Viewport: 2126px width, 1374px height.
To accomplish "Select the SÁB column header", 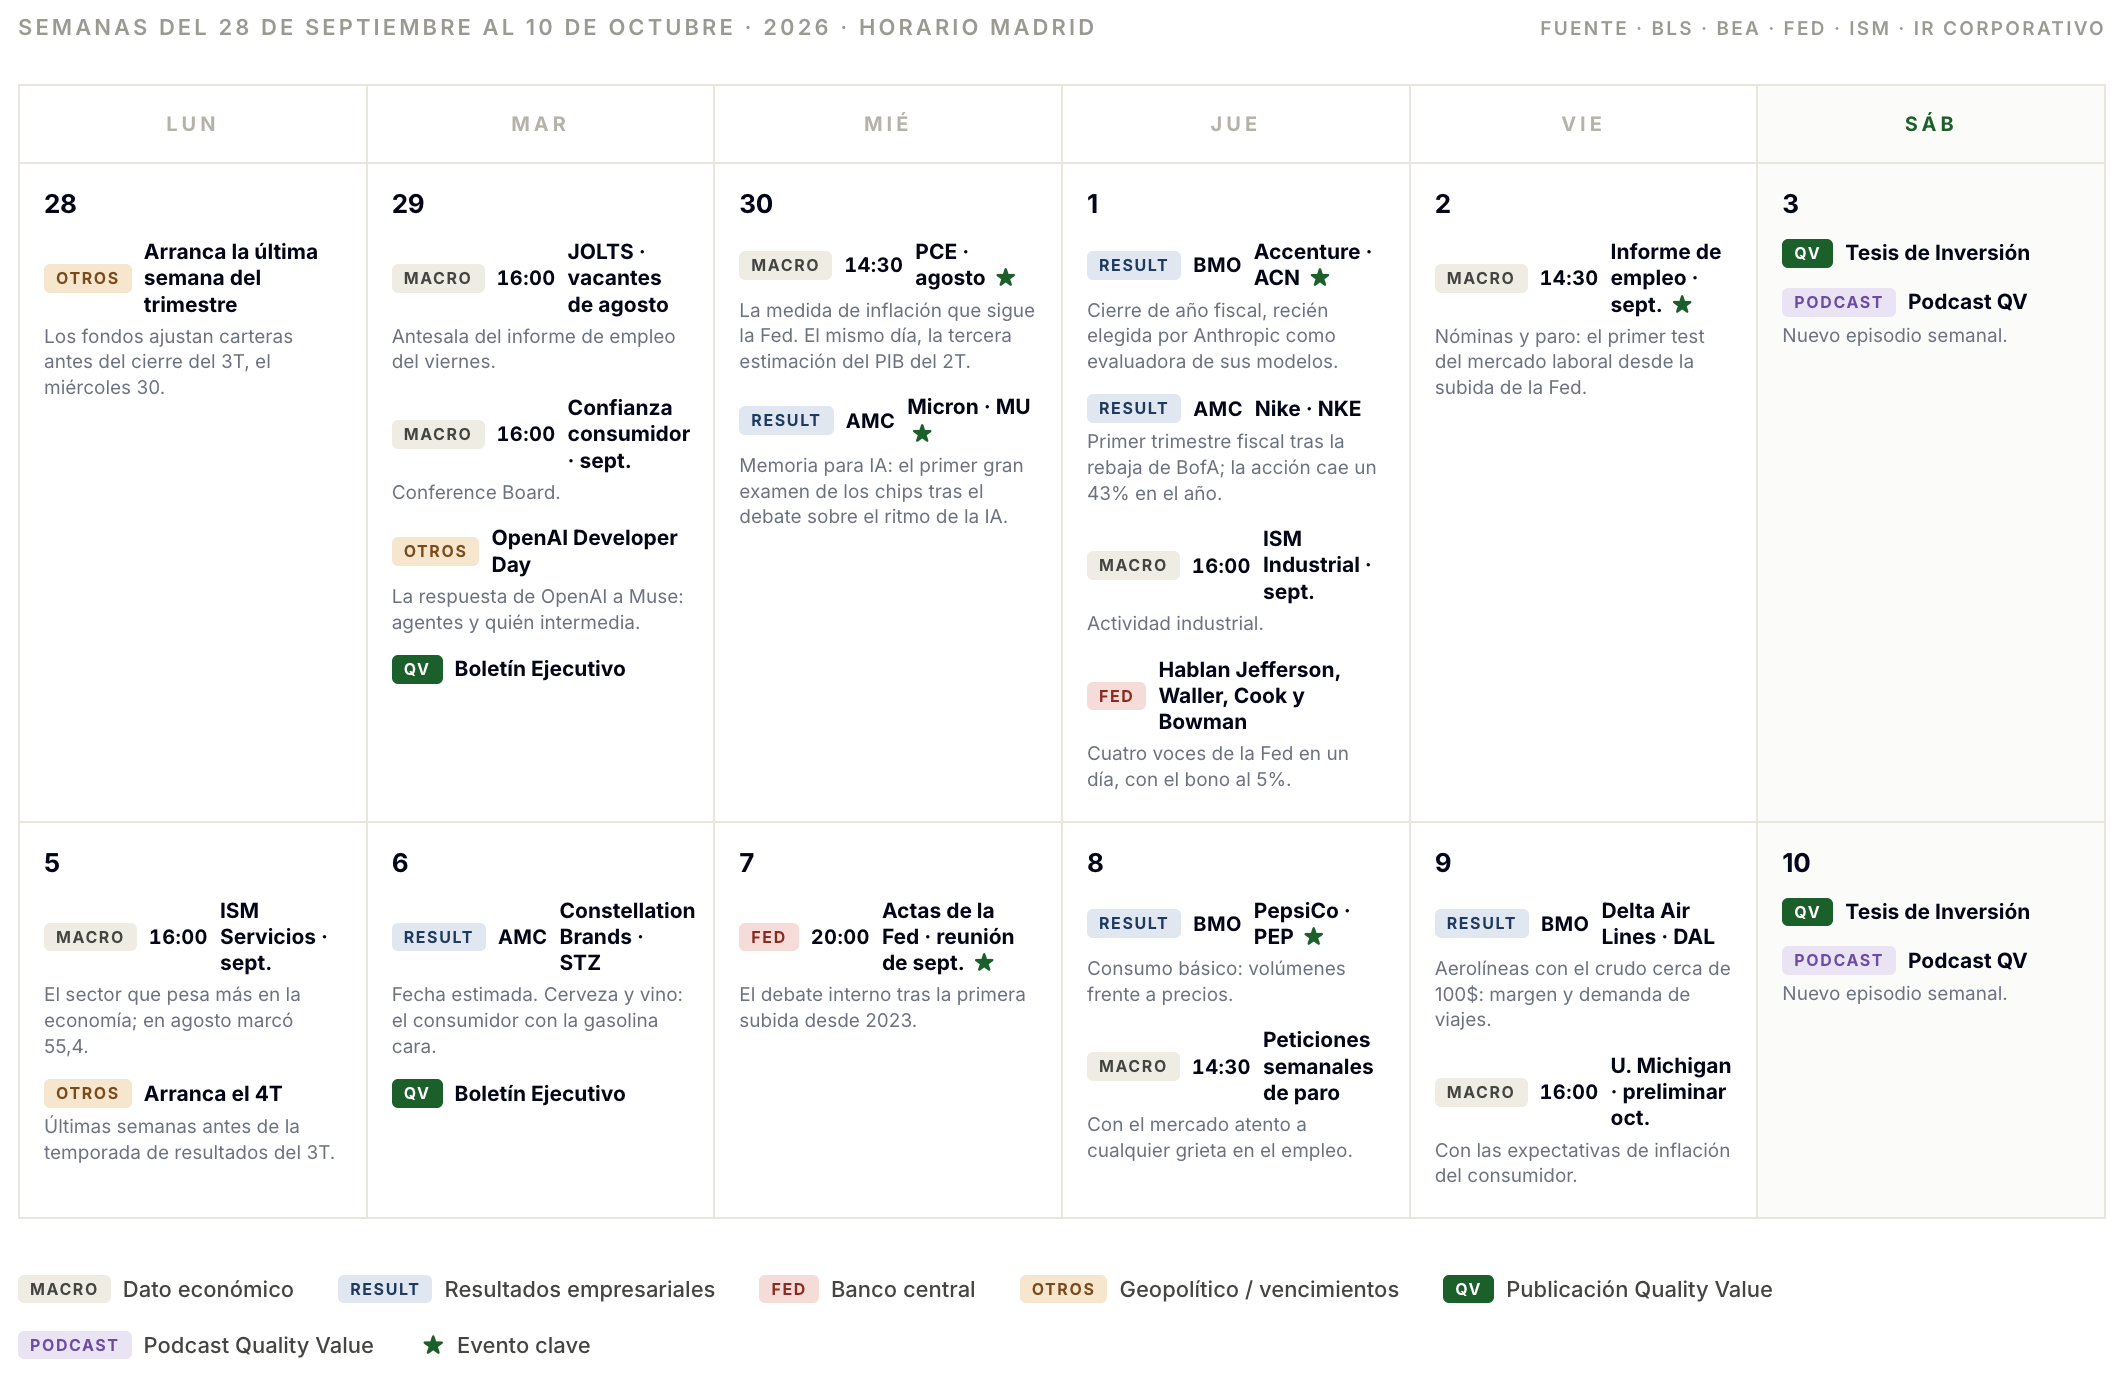I will [x=1930, y=124].
